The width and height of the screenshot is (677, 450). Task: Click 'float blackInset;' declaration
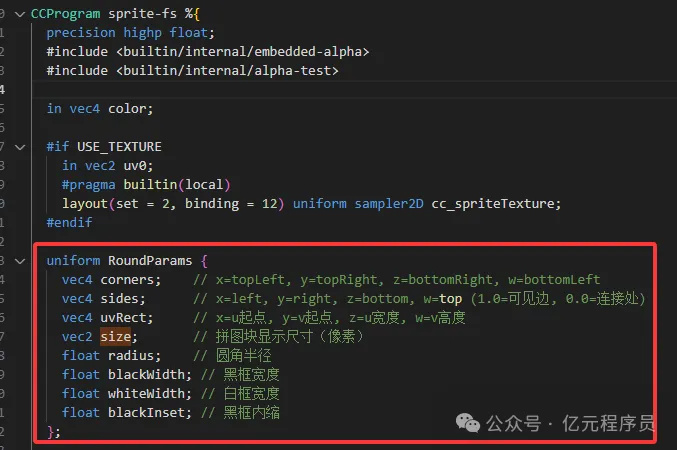[127, 413]
